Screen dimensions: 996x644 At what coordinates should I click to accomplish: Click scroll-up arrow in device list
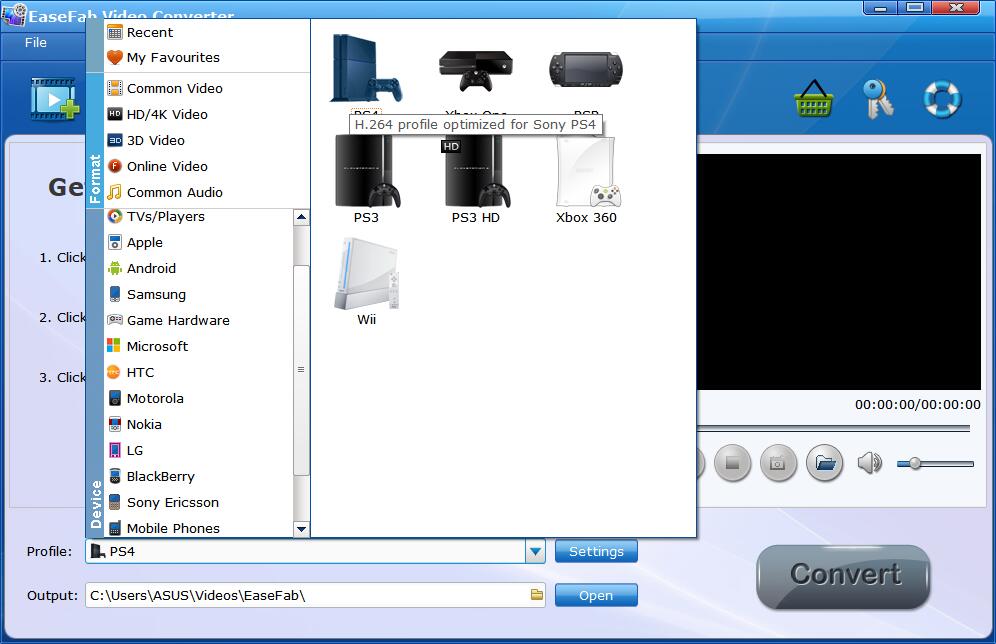[302, 217]
